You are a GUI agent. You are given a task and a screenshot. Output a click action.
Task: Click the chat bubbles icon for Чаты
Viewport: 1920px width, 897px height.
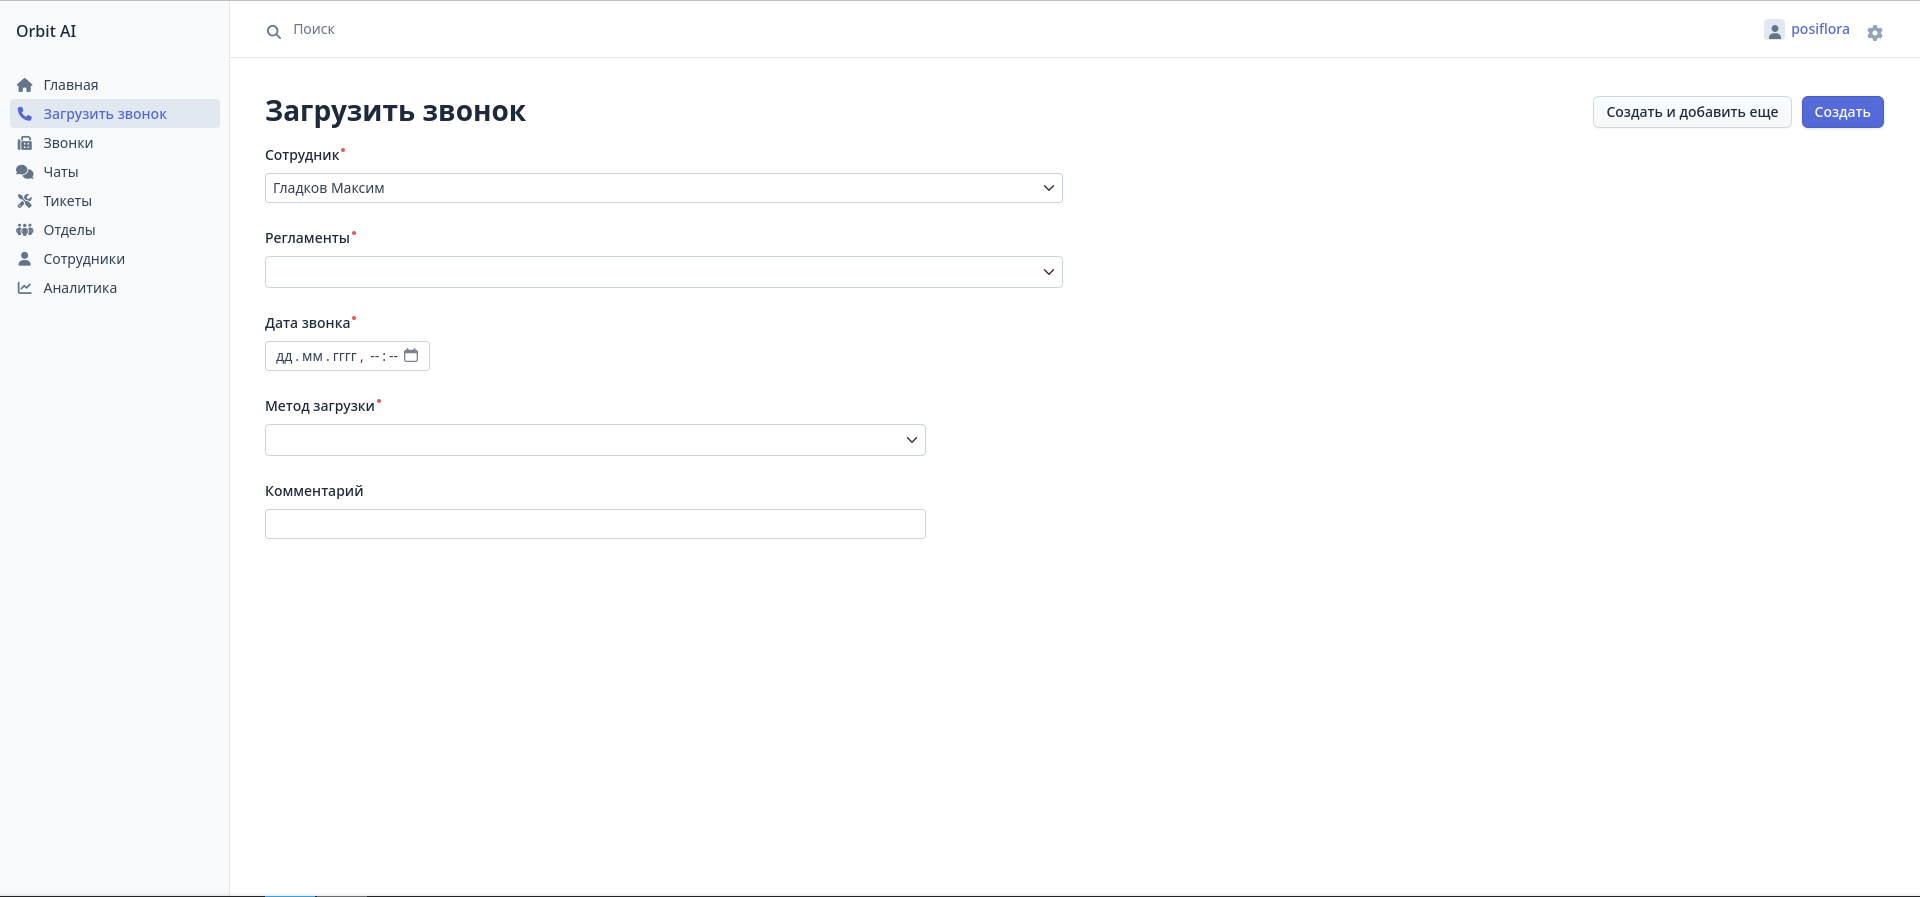(x=25, y=172)
